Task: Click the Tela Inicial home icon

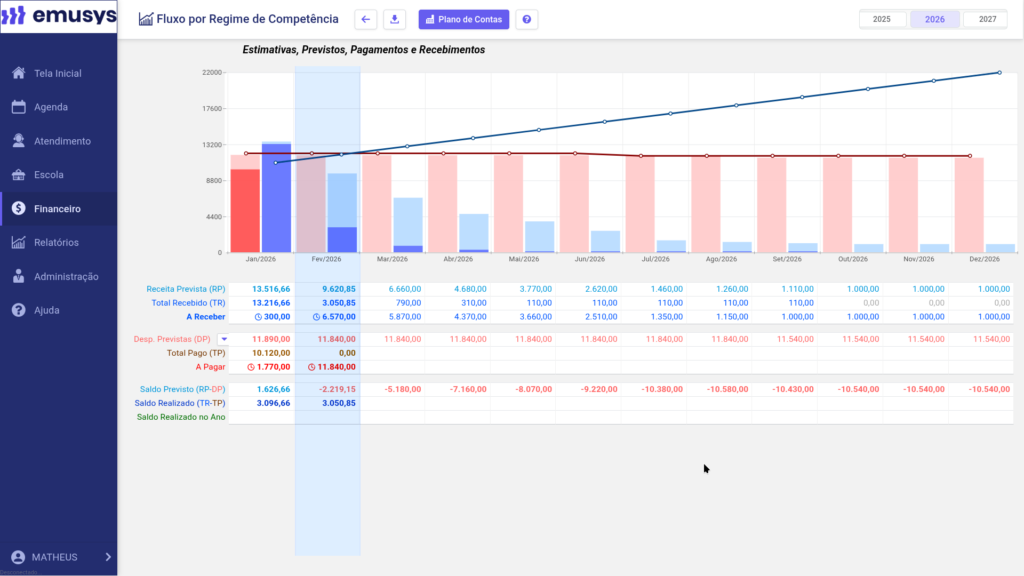Action: pyautogui.click(x=18, y=73)
